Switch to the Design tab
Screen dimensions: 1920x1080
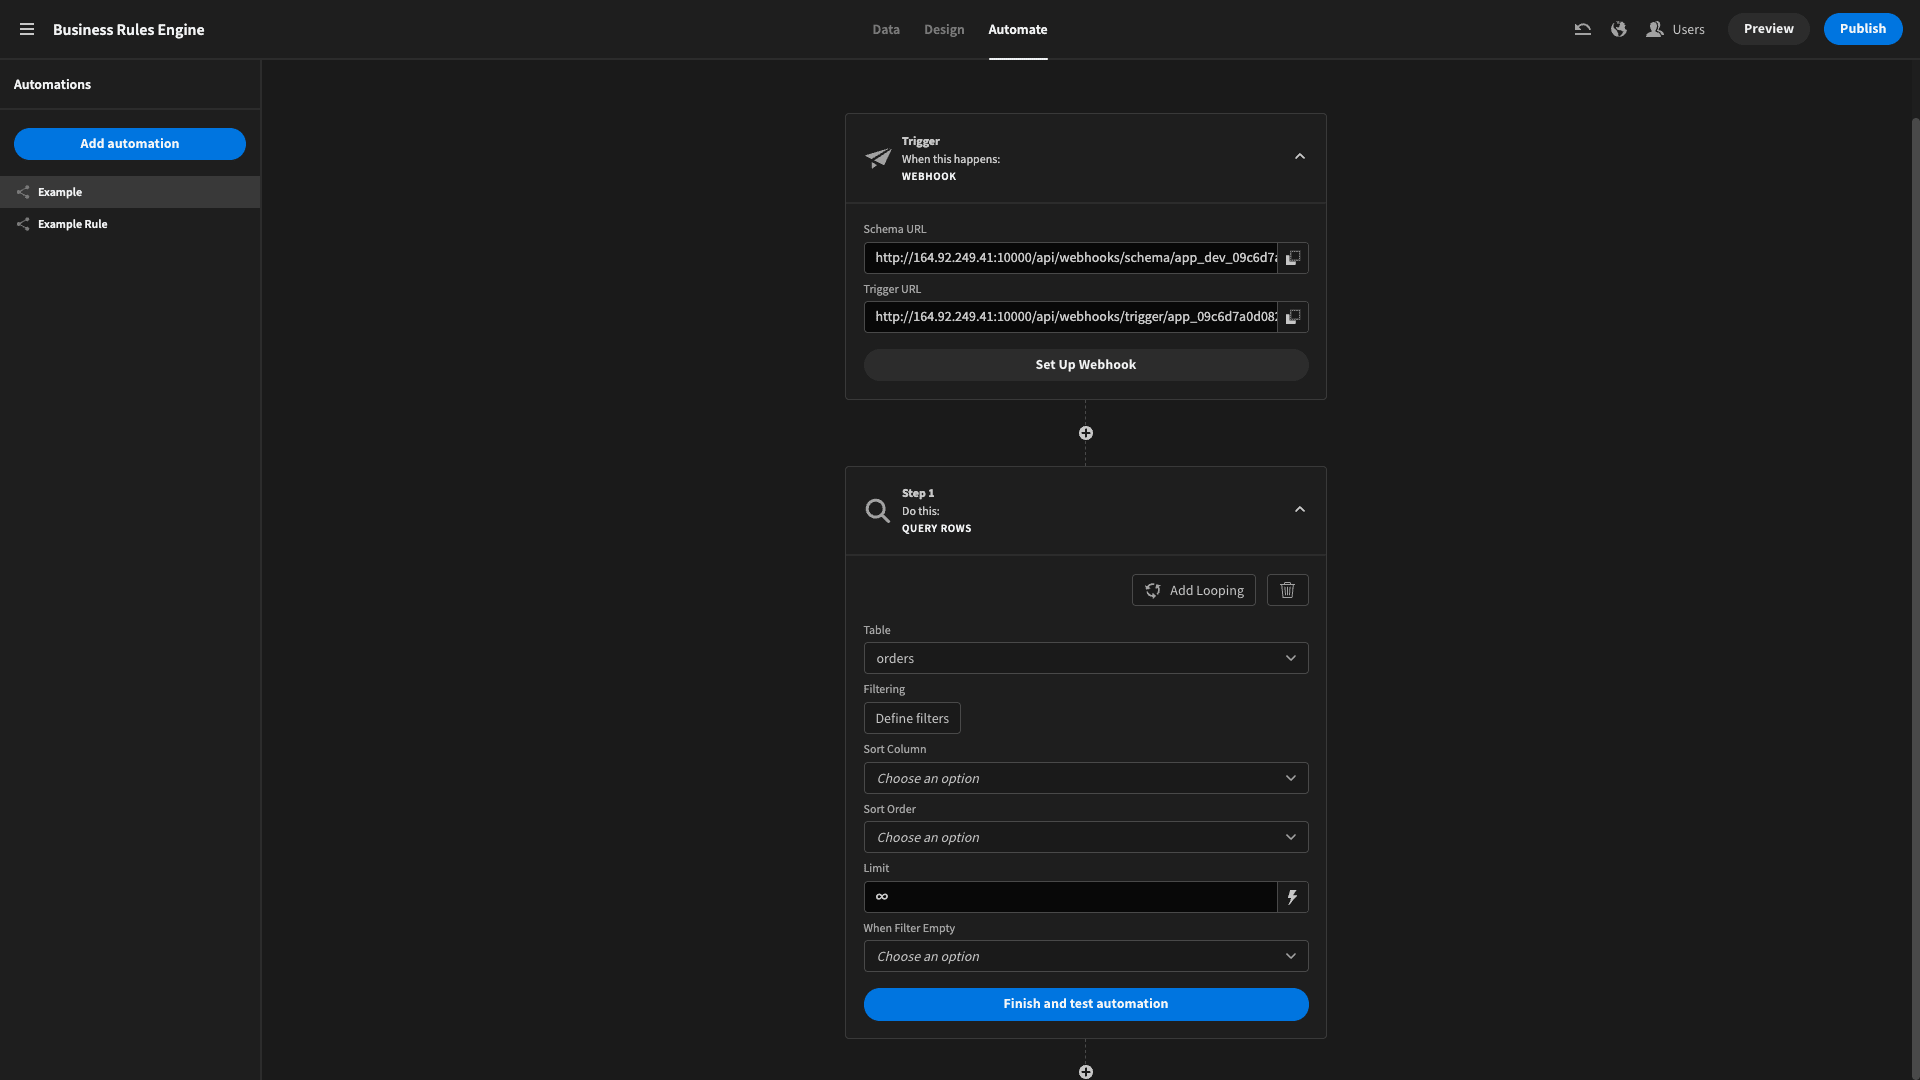click(x=944, y=29)
